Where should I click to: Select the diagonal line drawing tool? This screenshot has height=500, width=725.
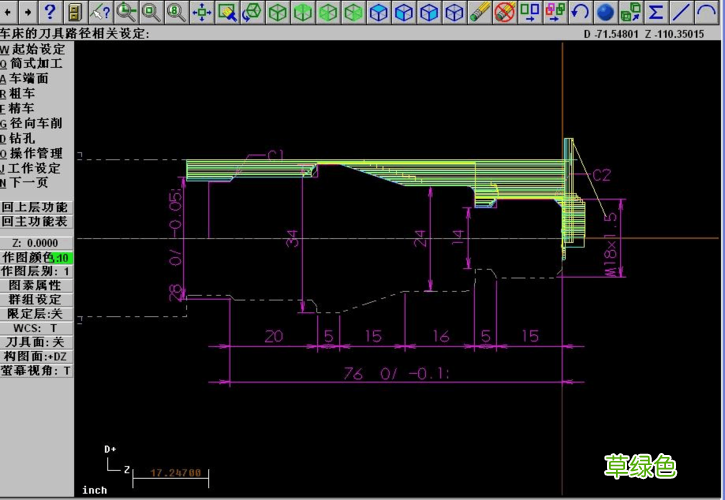[x=681, y=12]
